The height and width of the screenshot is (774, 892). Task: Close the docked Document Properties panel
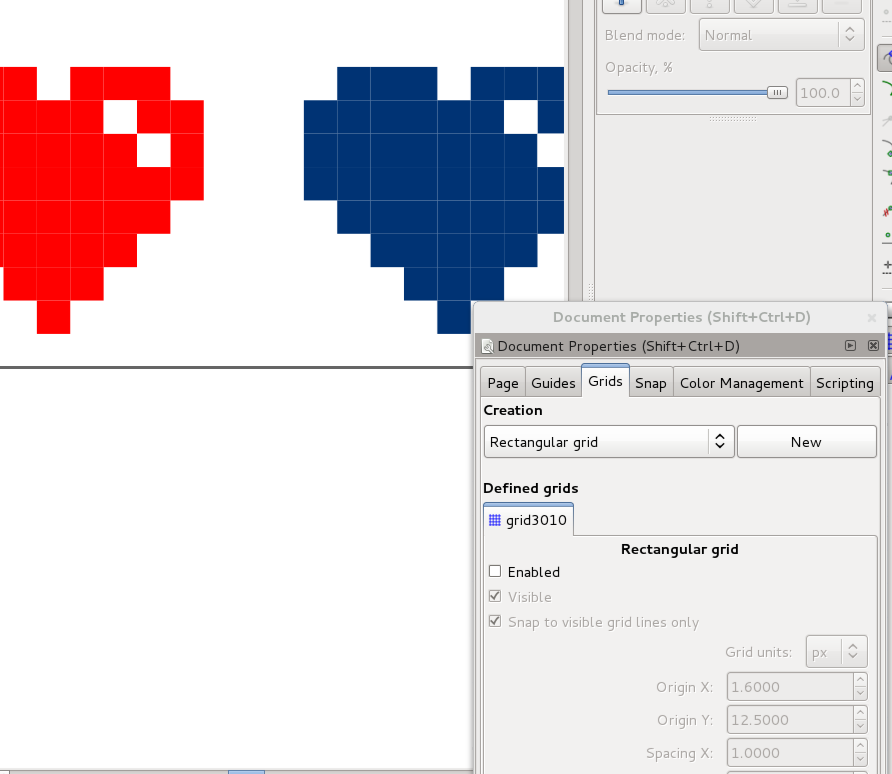coord(873,346)
